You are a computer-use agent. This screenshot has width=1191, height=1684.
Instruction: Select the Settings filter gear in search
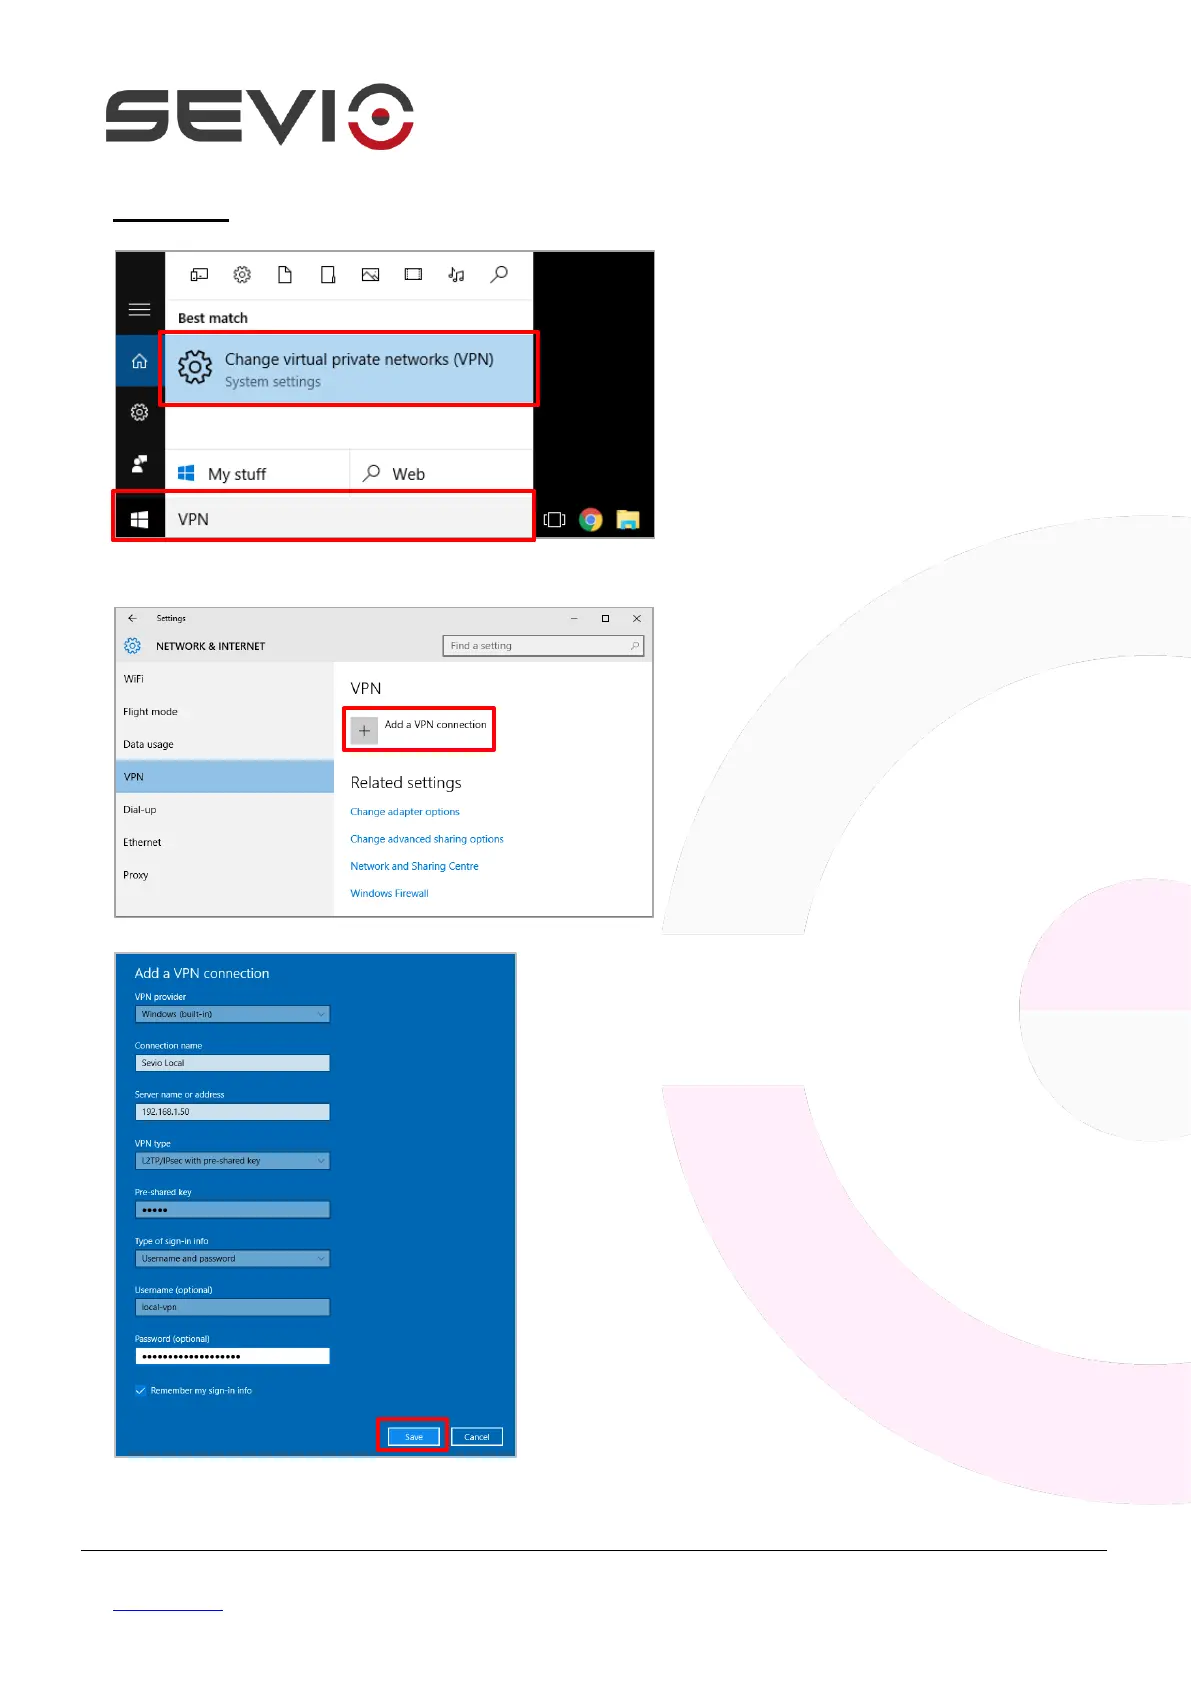pyautogui.click(x=242, y=274)
